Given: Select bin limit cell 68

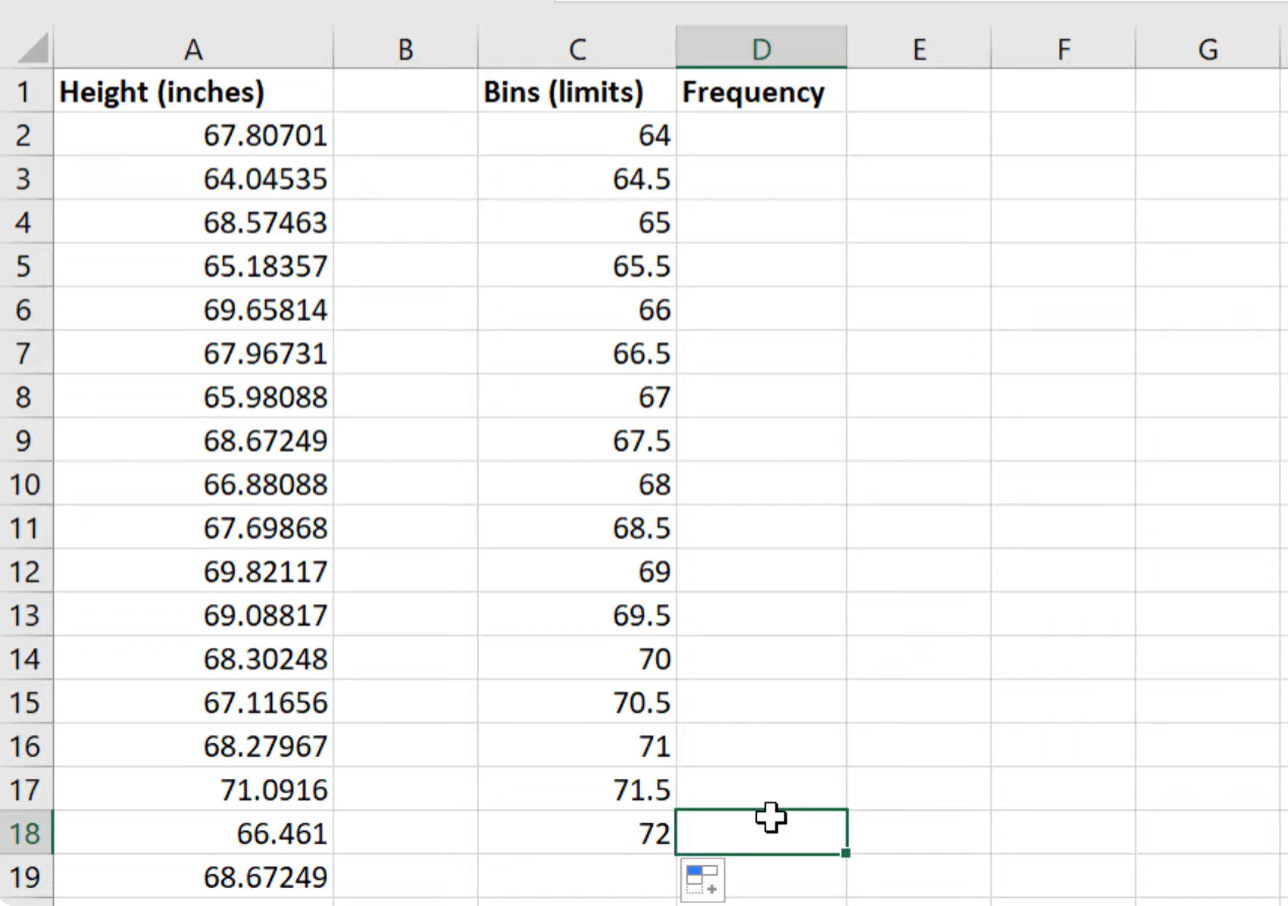Looking at the screenshot, I should (577, 485).
